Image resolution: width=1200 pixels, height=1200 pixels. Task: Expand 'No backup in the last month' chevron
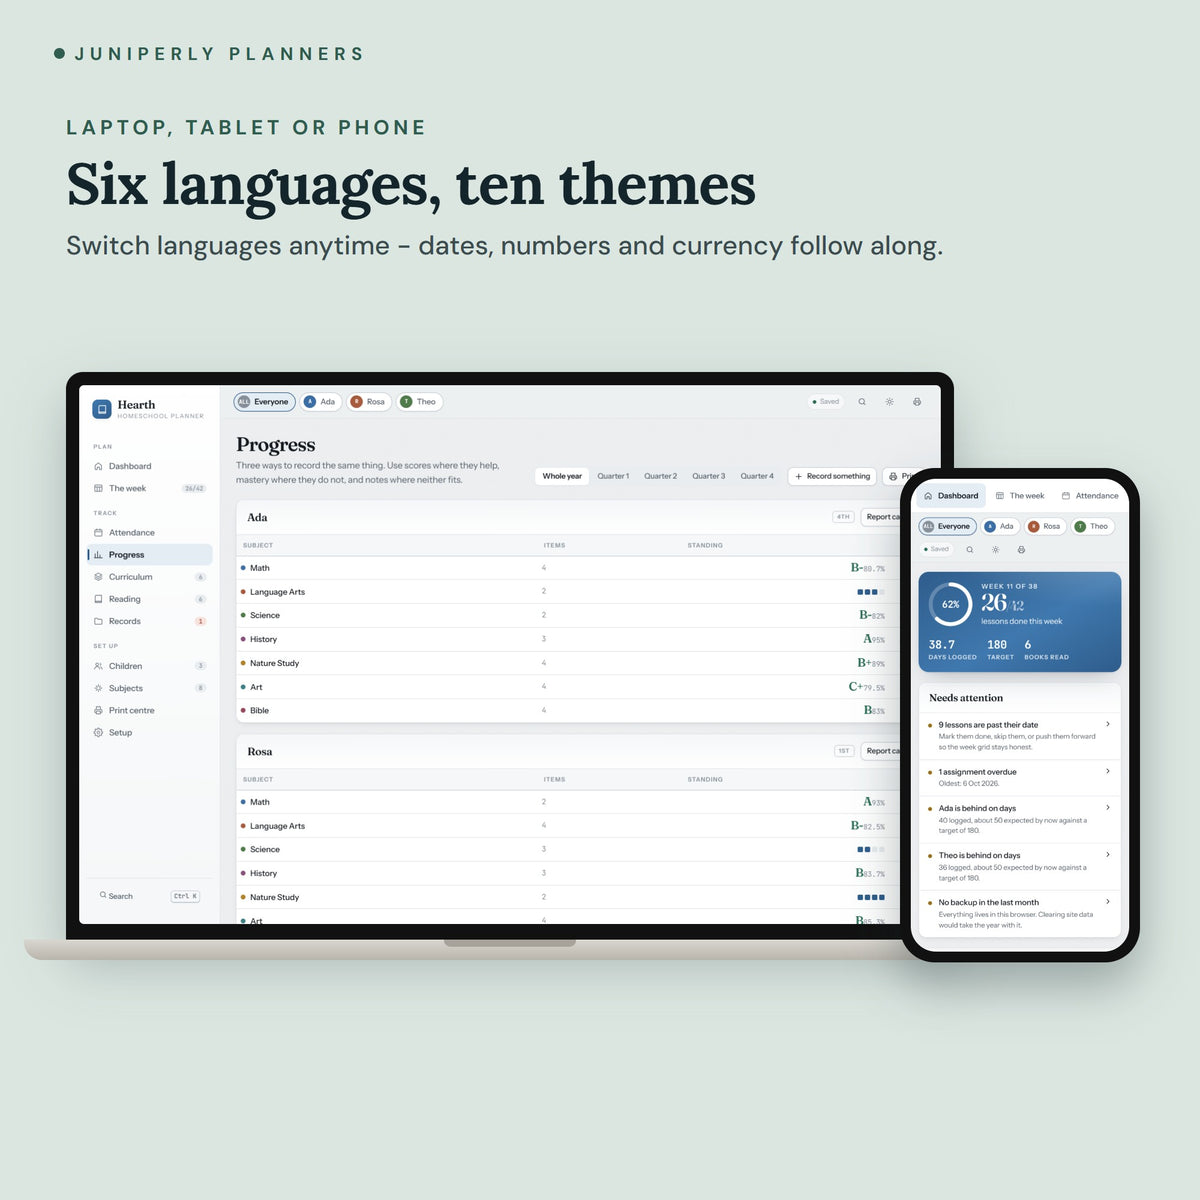[x=1107, y=901]
